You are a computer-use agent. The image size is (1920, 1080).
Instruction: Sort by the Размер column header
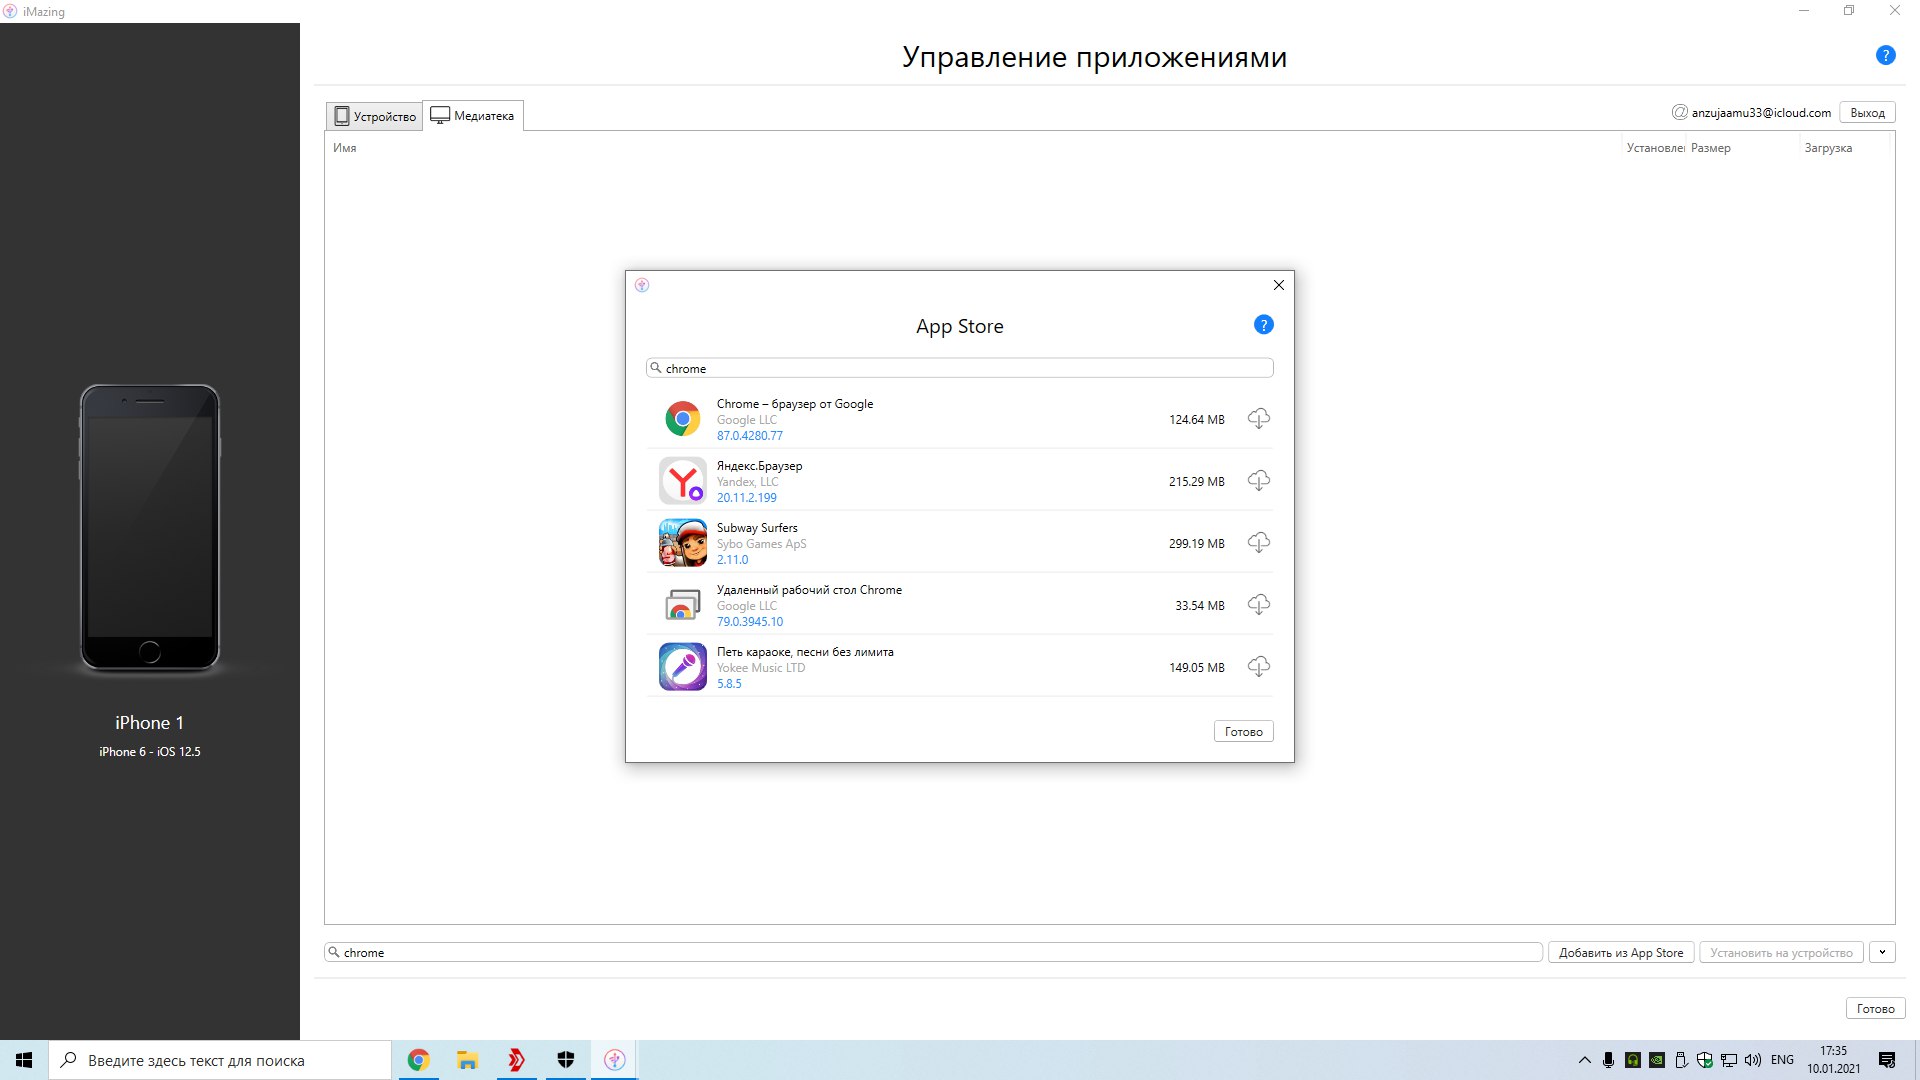coord(1710,148)
